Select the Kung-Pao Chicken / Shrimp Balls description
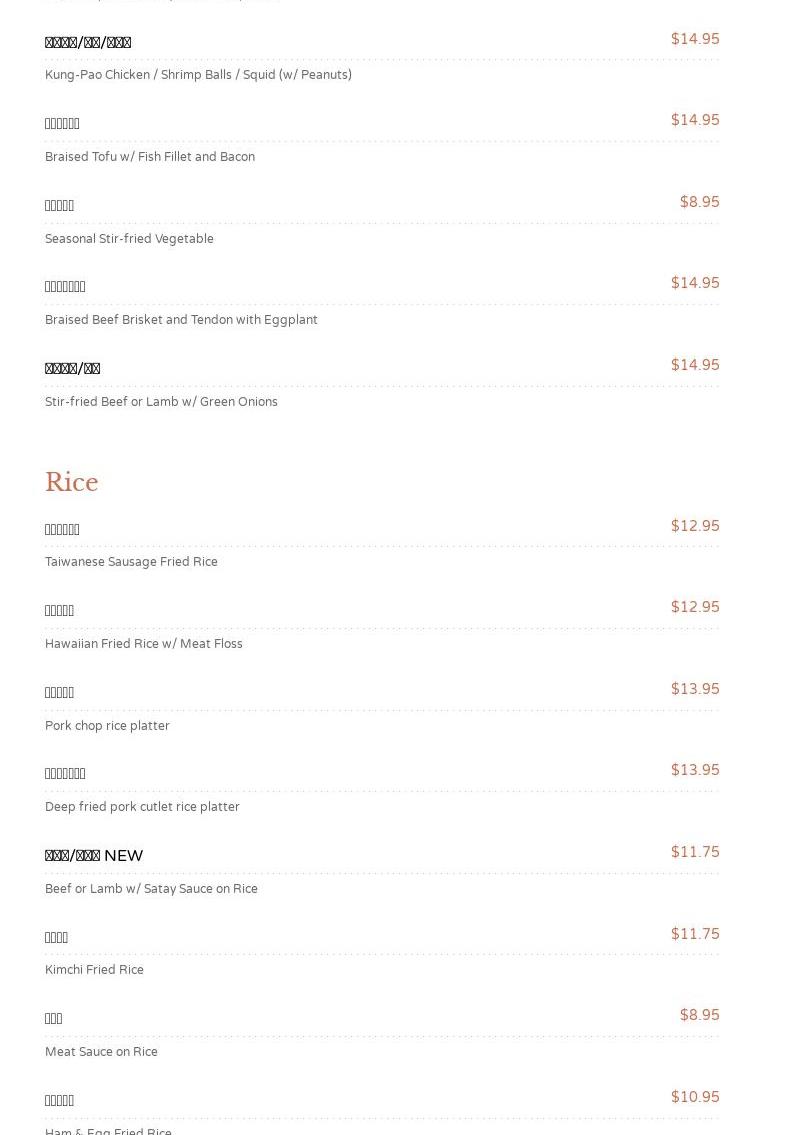This screenshot has width=785, height=1135. coord(198,75)
